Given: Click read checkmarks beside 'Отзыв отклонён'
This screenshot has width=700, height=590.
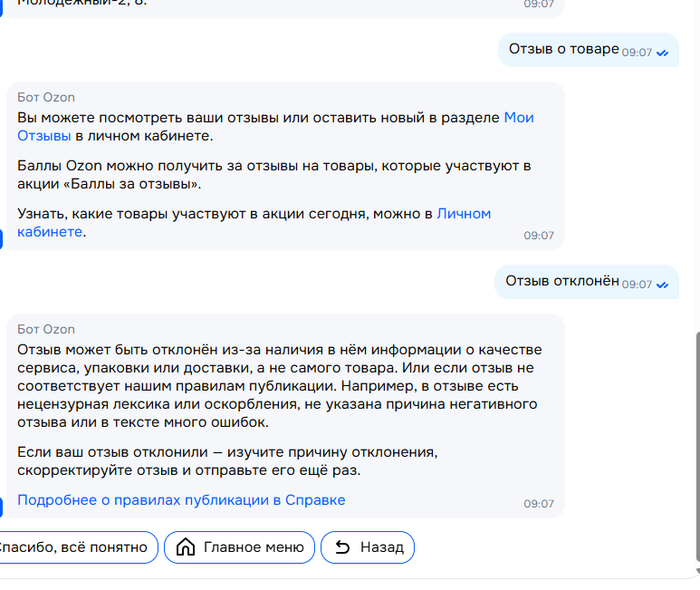Looking at the screenshot, I should (662, 284).
